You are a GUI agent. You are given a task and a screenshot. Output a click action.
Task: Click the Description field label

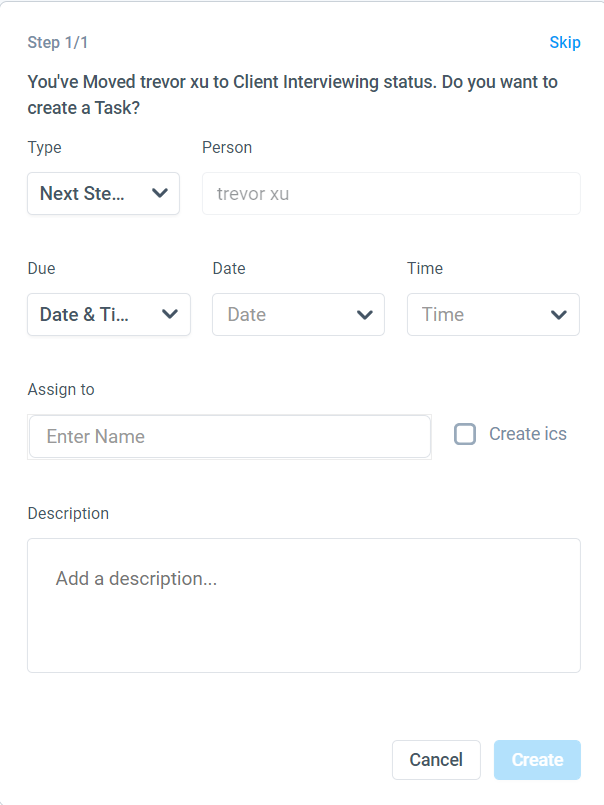tap(68, 513)
